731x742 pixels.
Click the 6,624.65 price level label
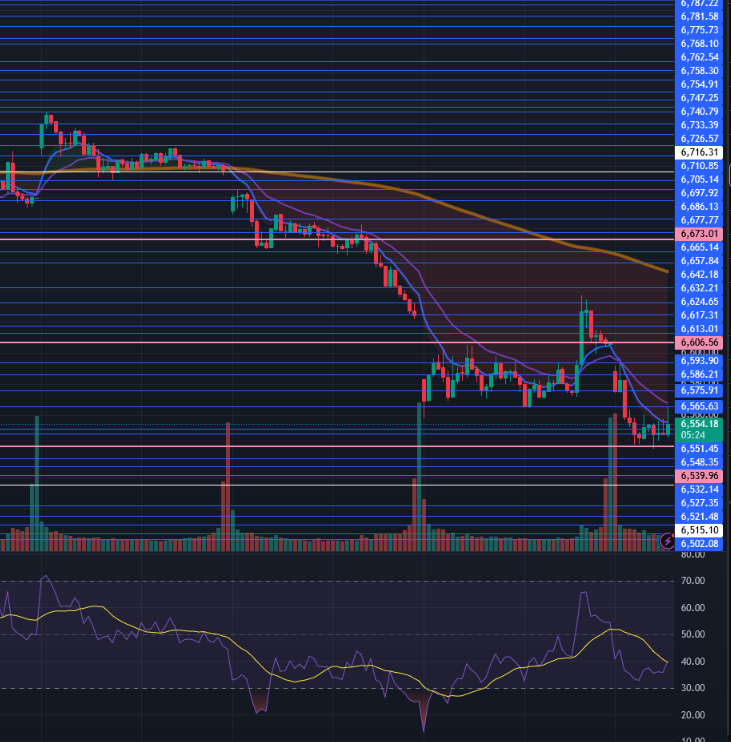point(699,302)
